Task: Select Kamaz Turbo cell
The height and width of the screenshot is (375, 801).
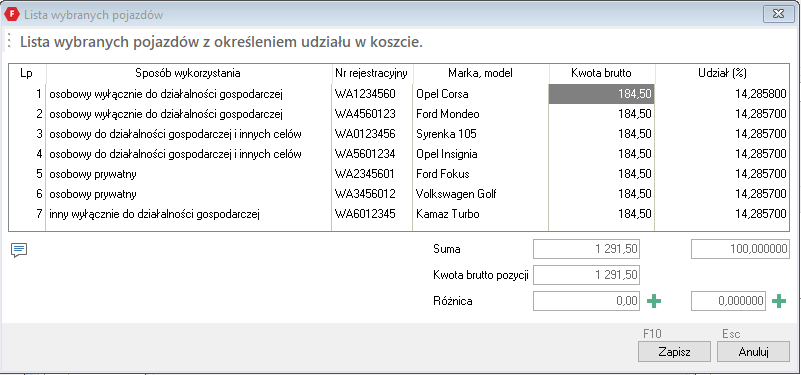Action: (x=481, y=214)
